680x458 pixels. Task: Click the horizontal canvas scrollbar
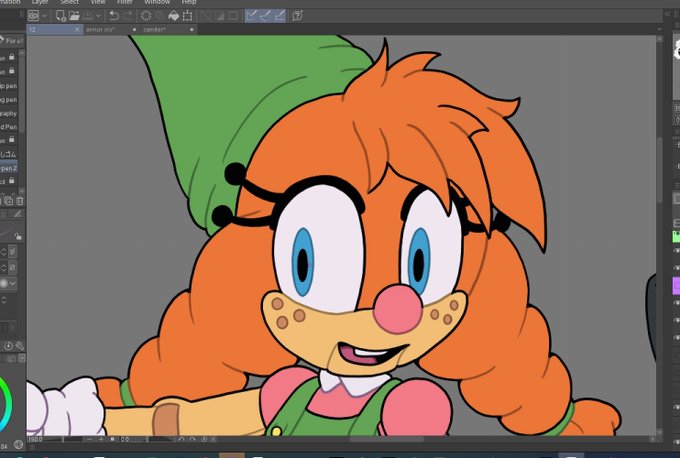tap(386, 439)
